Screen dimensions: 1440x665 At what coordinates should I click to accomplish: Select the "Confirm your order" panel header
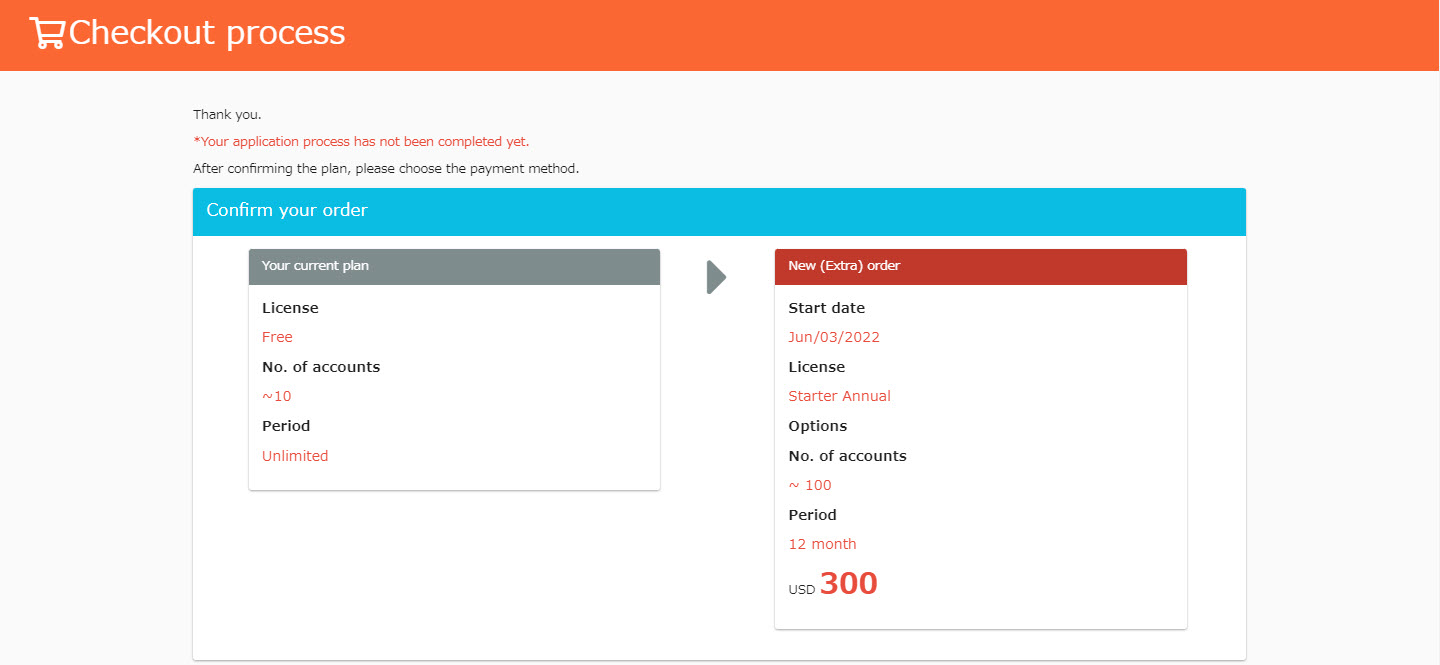[287, 211]
